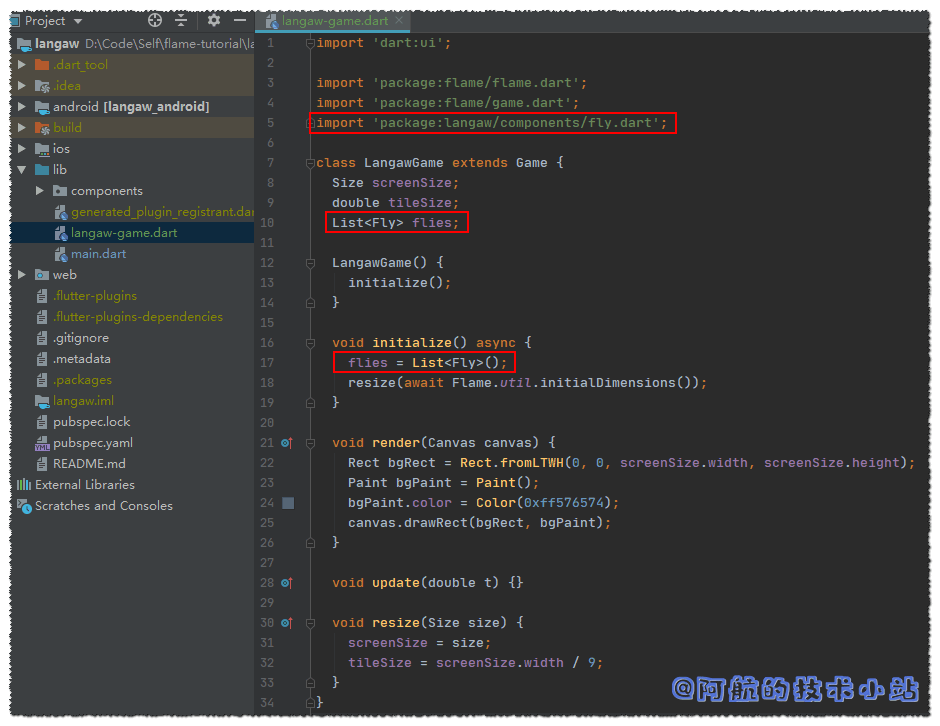
Task: Fold the initialize method body
Action: point(310,342)
